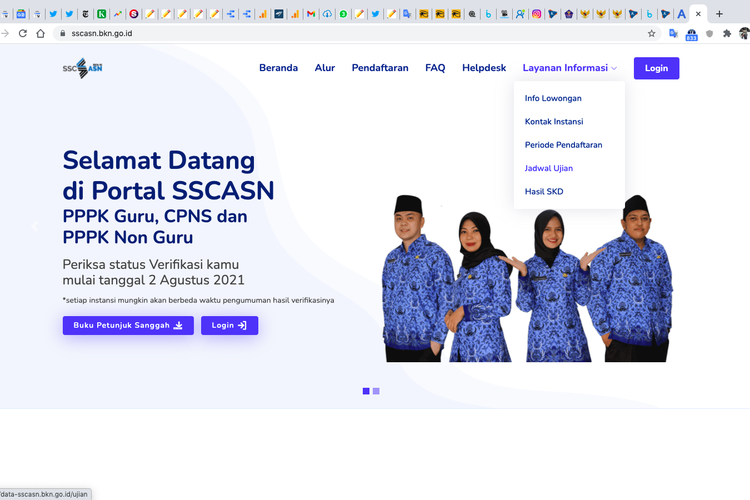750x500 pixels.
Task: Collapse the Layanan Informasi dropdown
Action: coord(569,68)
